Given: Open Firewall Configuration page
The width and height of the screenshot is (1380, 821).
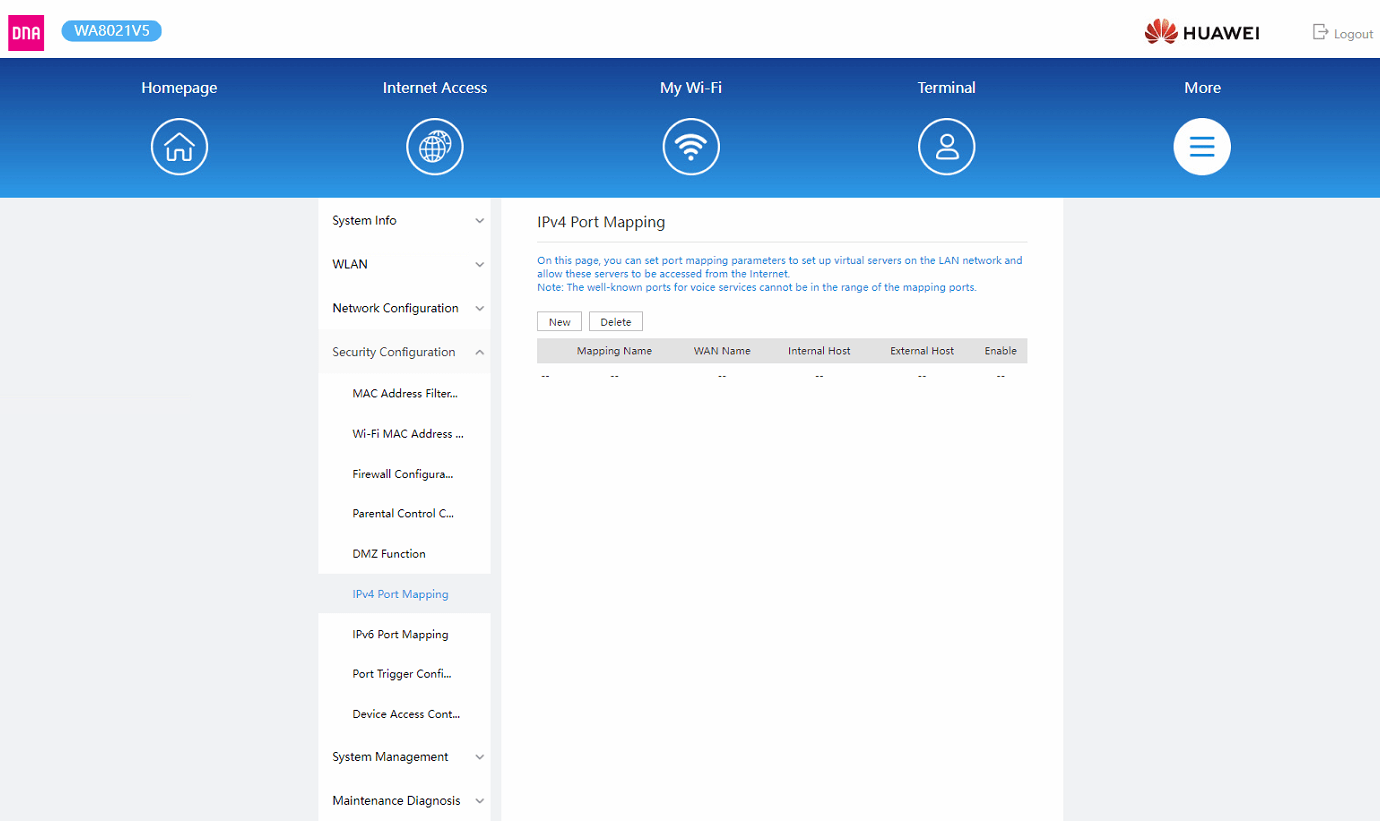Looking at the screenshot, I should point(405,474).
